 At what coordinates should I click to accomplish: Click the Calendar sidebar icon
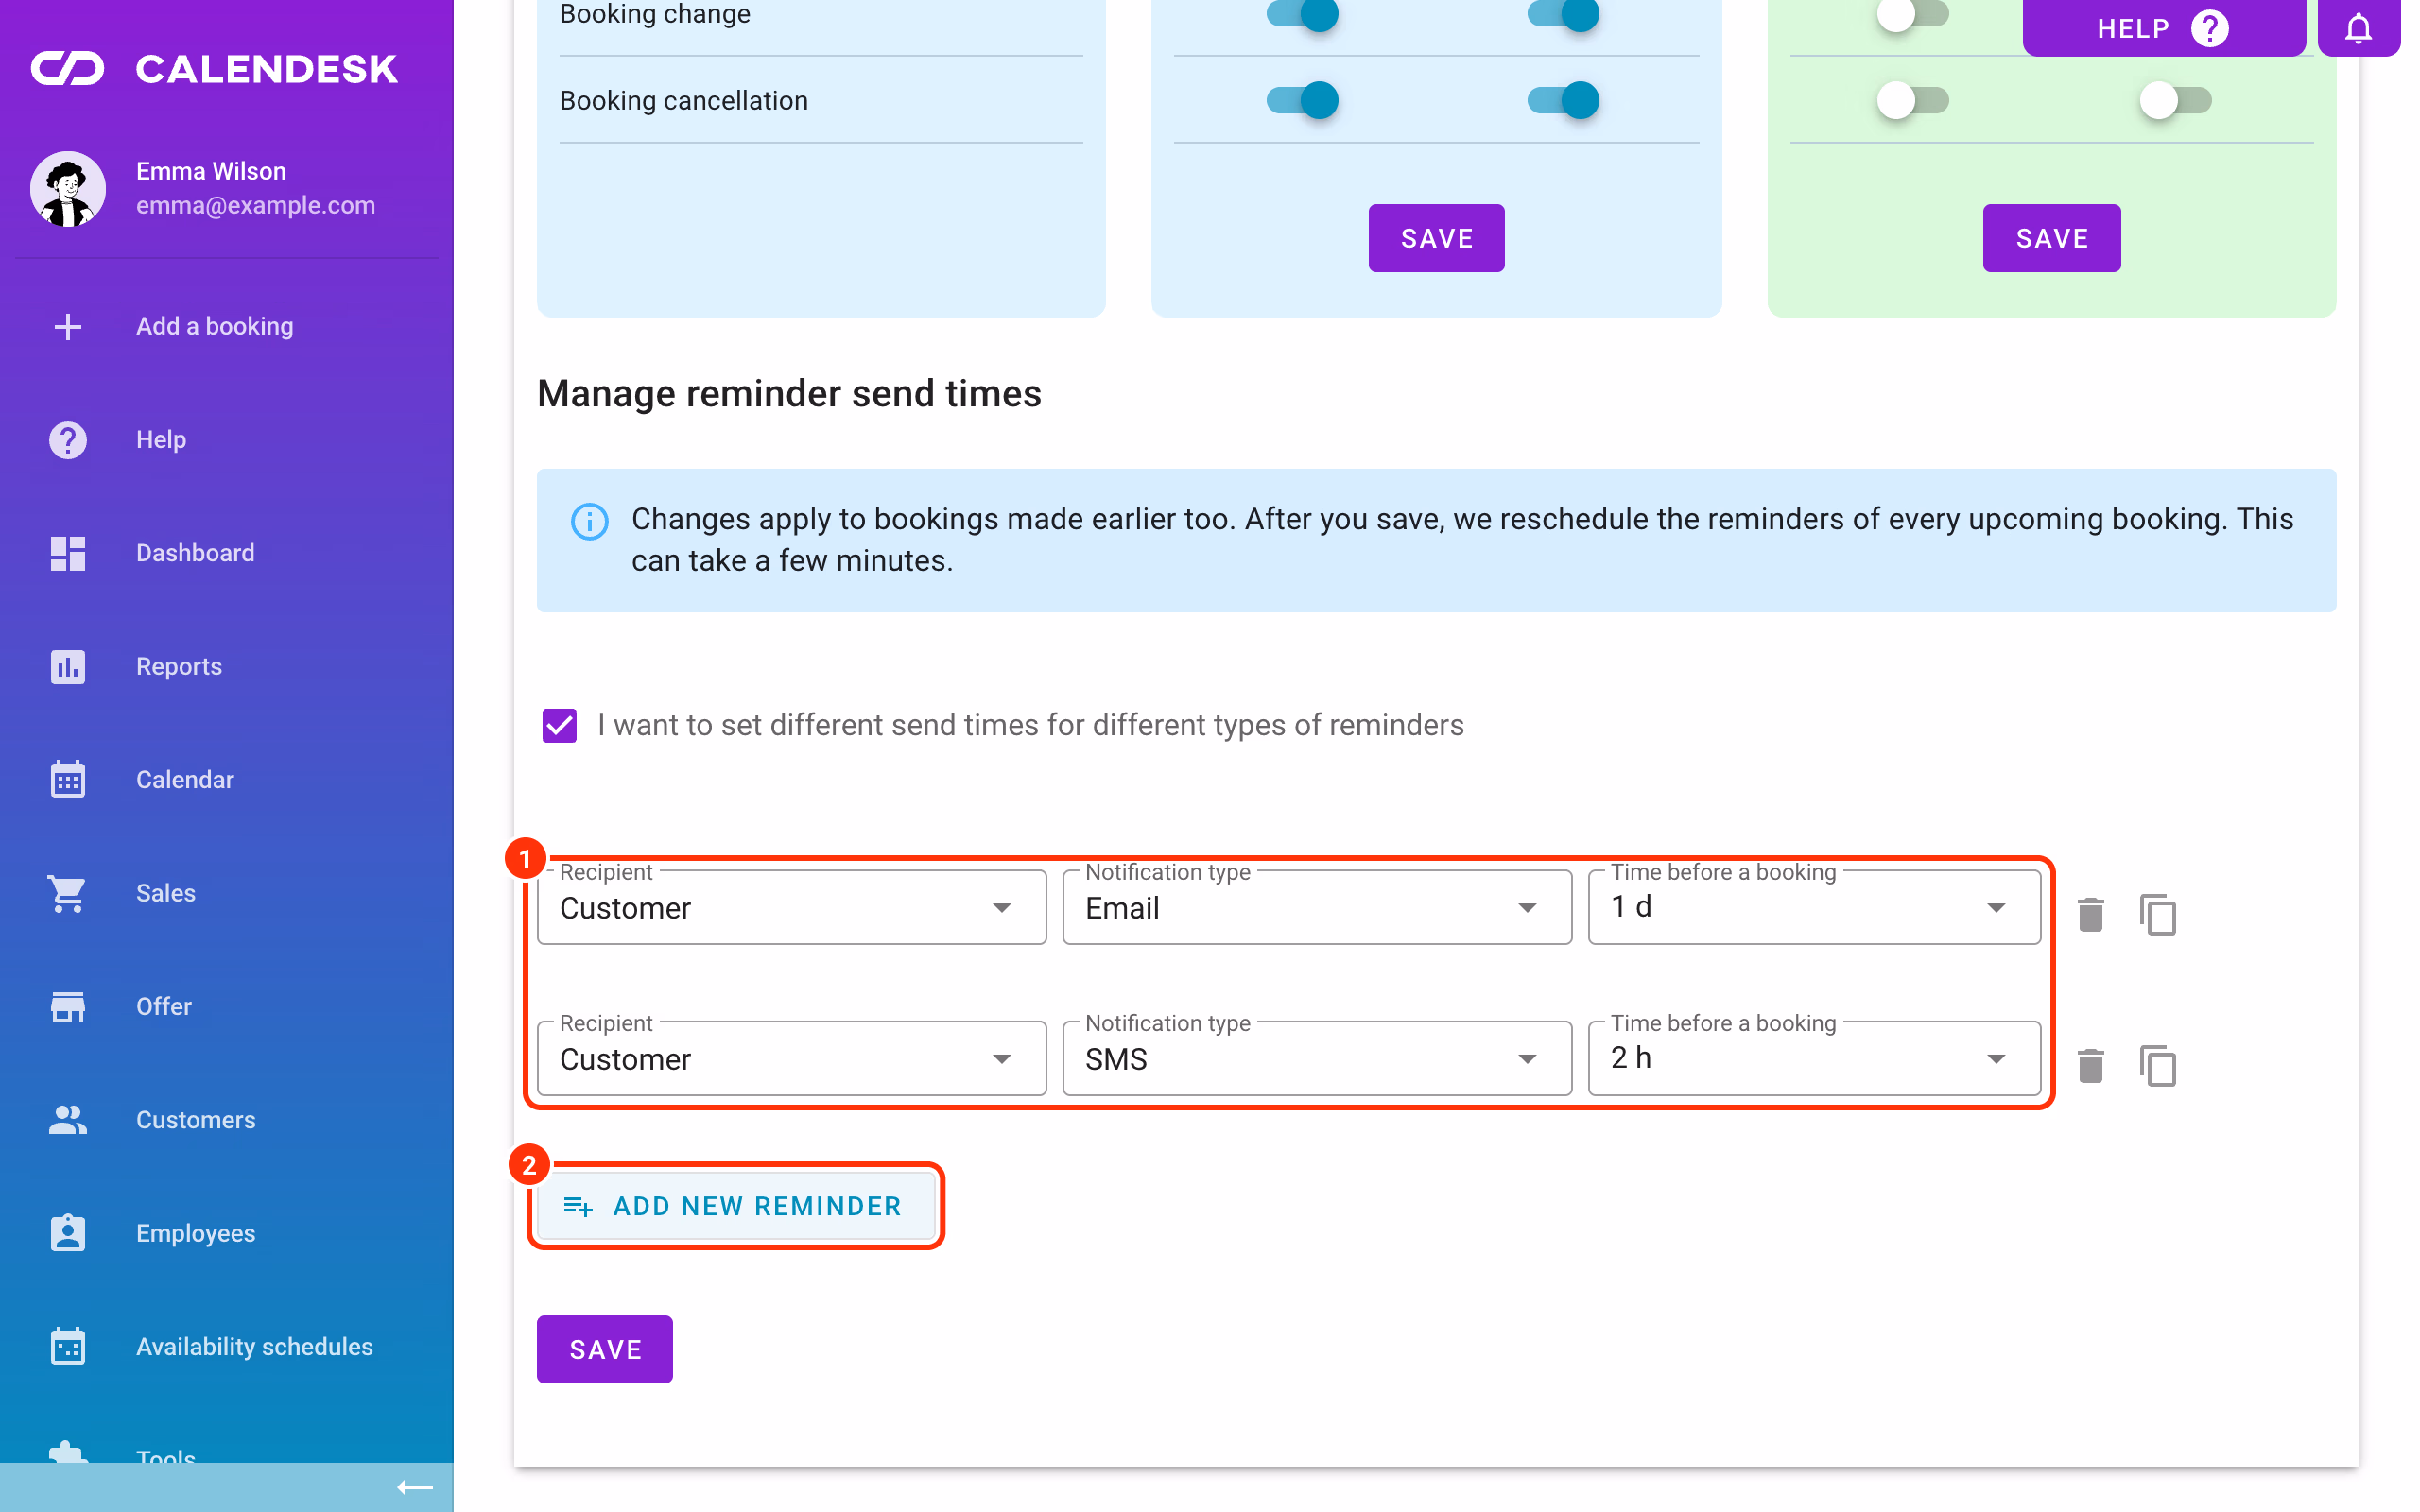tap(68, 779)
